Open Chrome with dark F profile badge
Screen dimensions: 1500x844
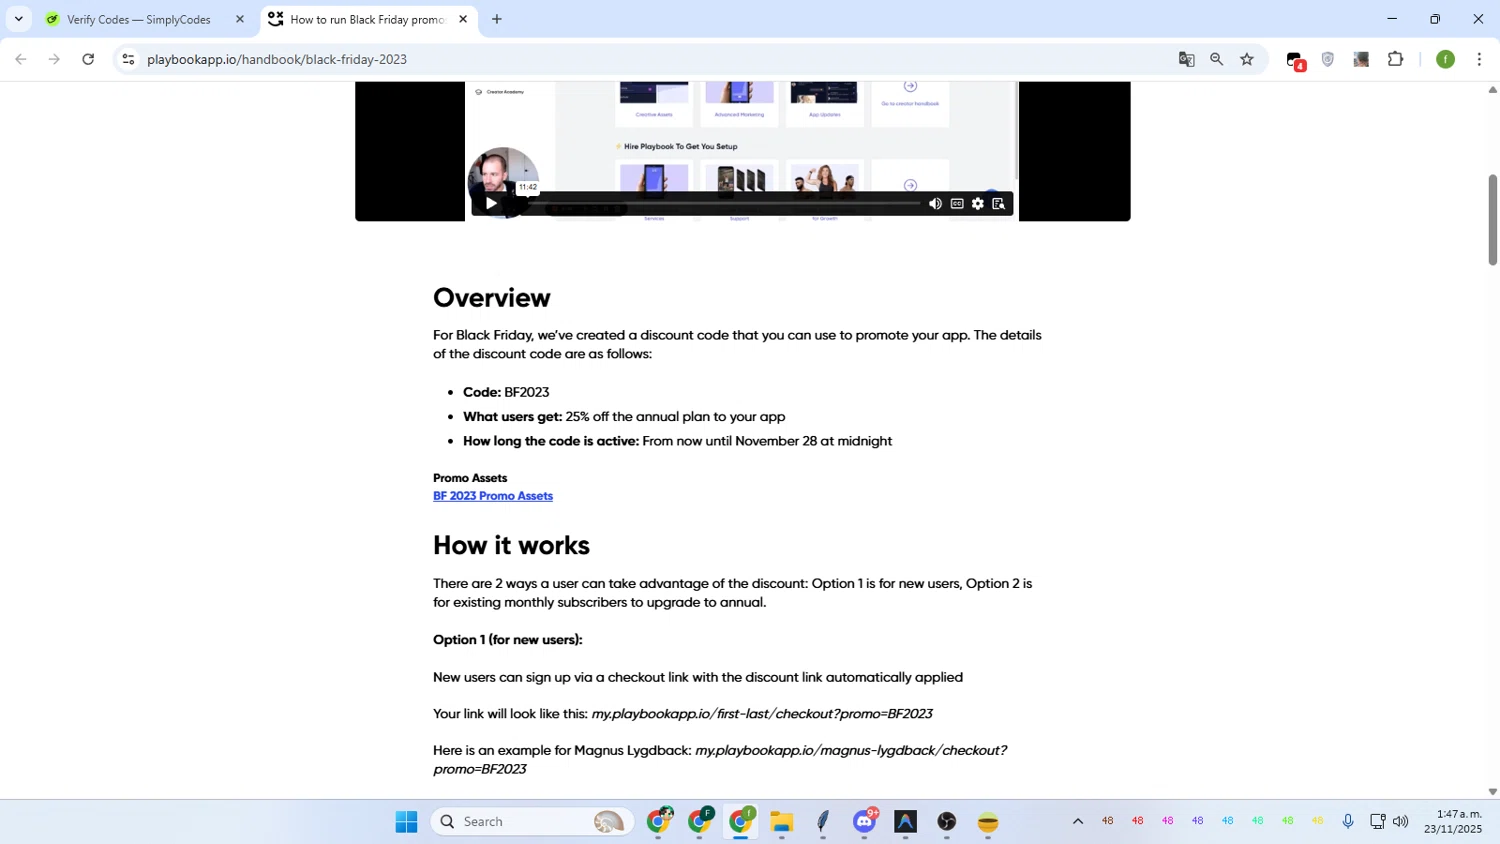click(x=700, y=821)
